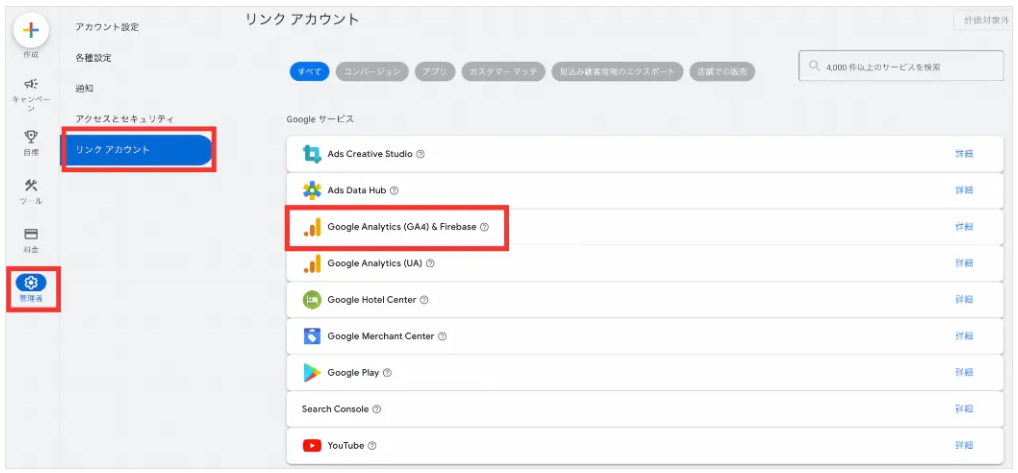Image resolution: width=1018 pixels, height=473 pixels.
Task: Click the YouTube logo icon
Action: [x=312, y=445]
